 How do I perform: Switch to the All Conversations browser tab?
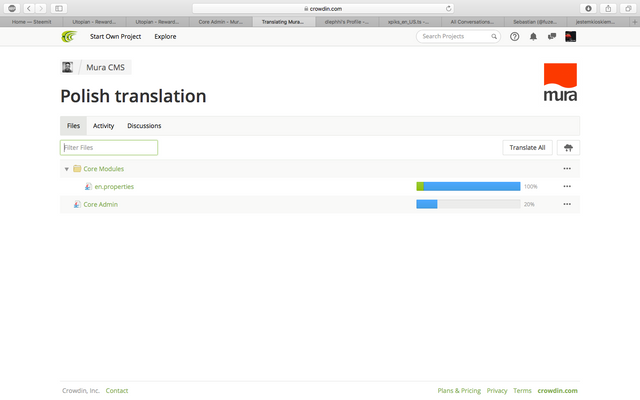pos(472,22)
